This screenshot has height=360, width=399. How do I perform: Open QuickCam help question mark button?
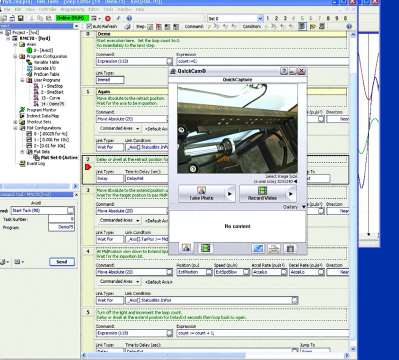click(284, 71)
